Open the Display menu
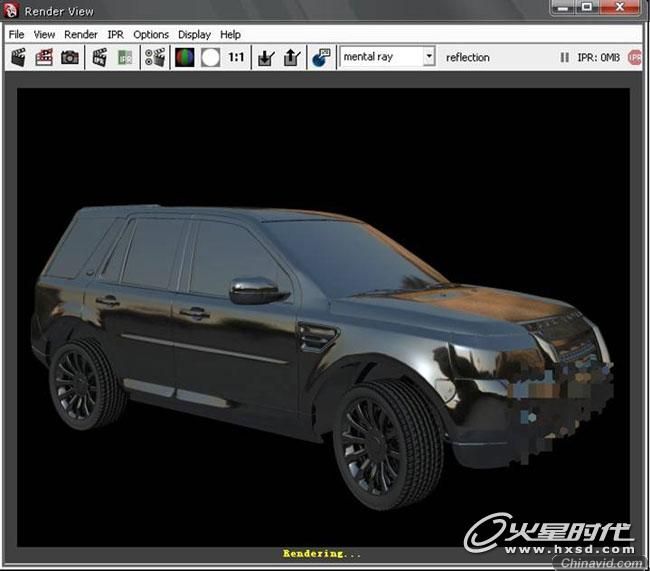The image size is (650, 571). click(x=194, y=34)
